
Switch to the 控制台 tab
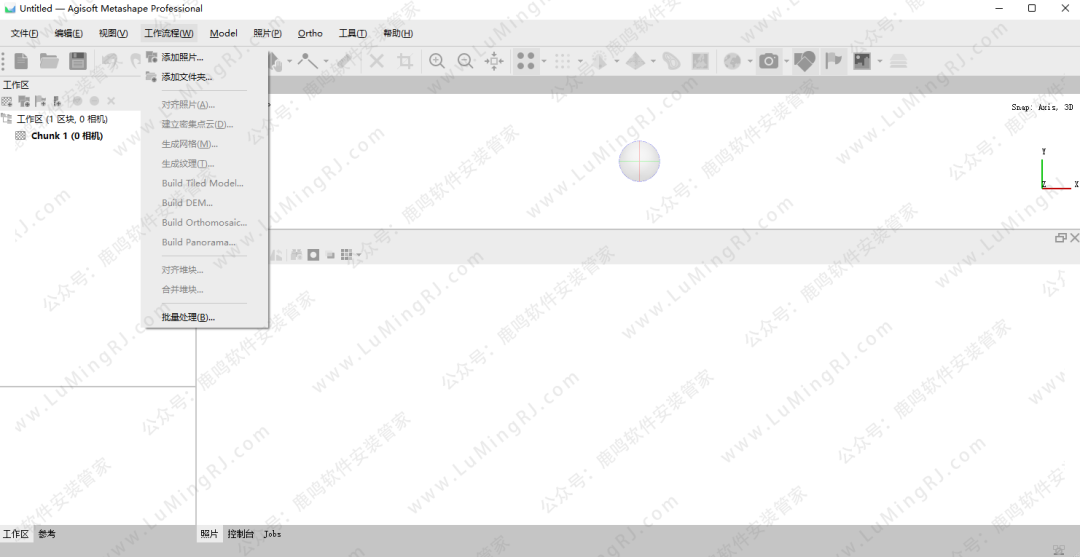(241, 534)
